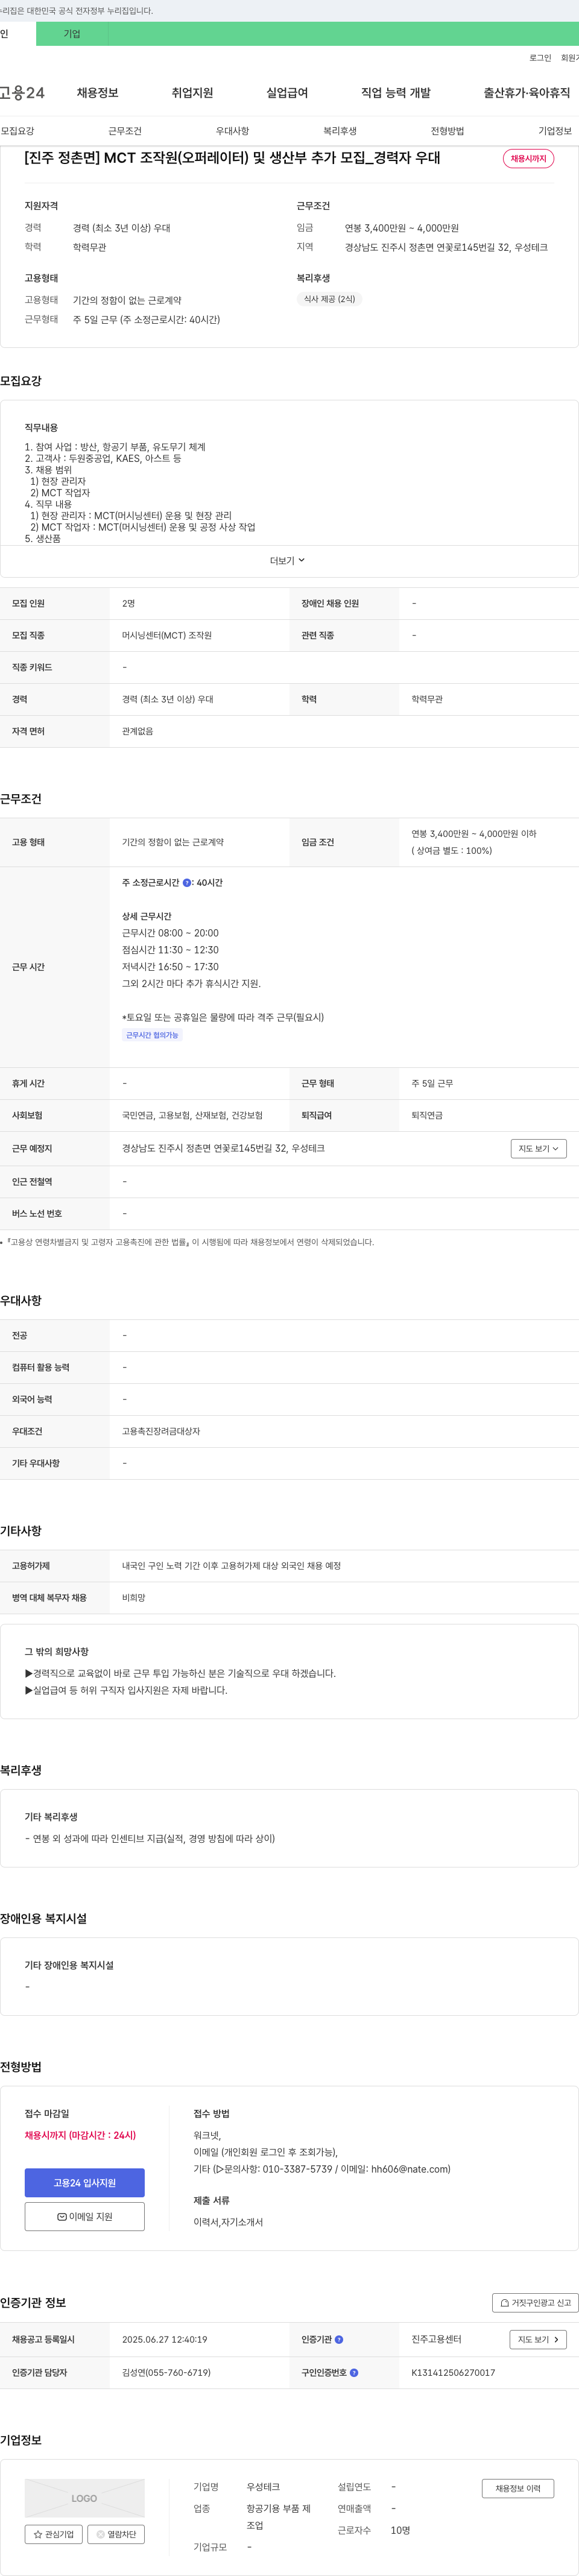Click the company name 우성테크
This screenshot has height=2576, width=579.
[x=263, y=2487]
